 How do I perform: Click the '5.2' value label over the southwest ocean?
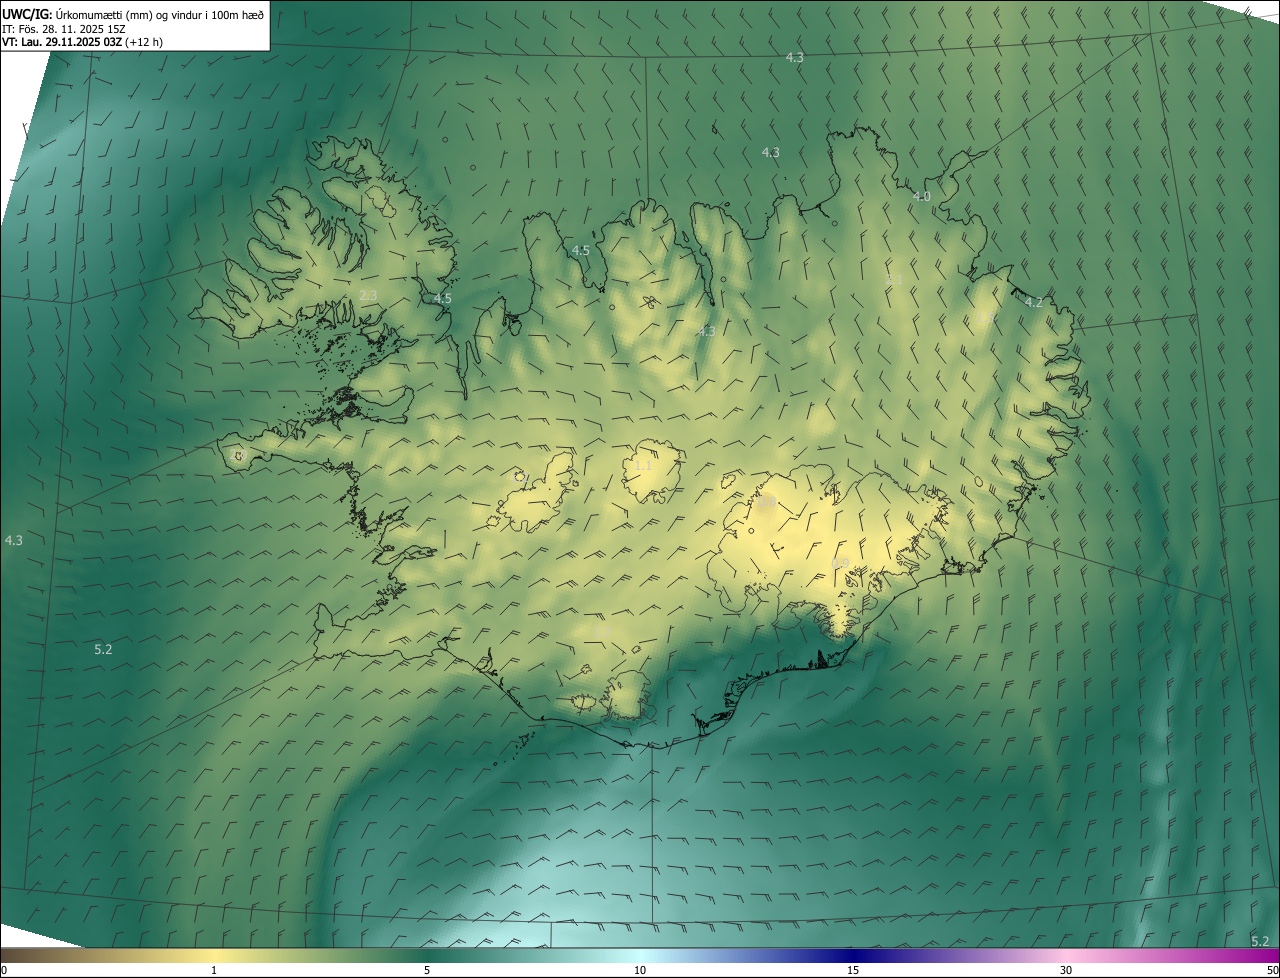(103, 649)
